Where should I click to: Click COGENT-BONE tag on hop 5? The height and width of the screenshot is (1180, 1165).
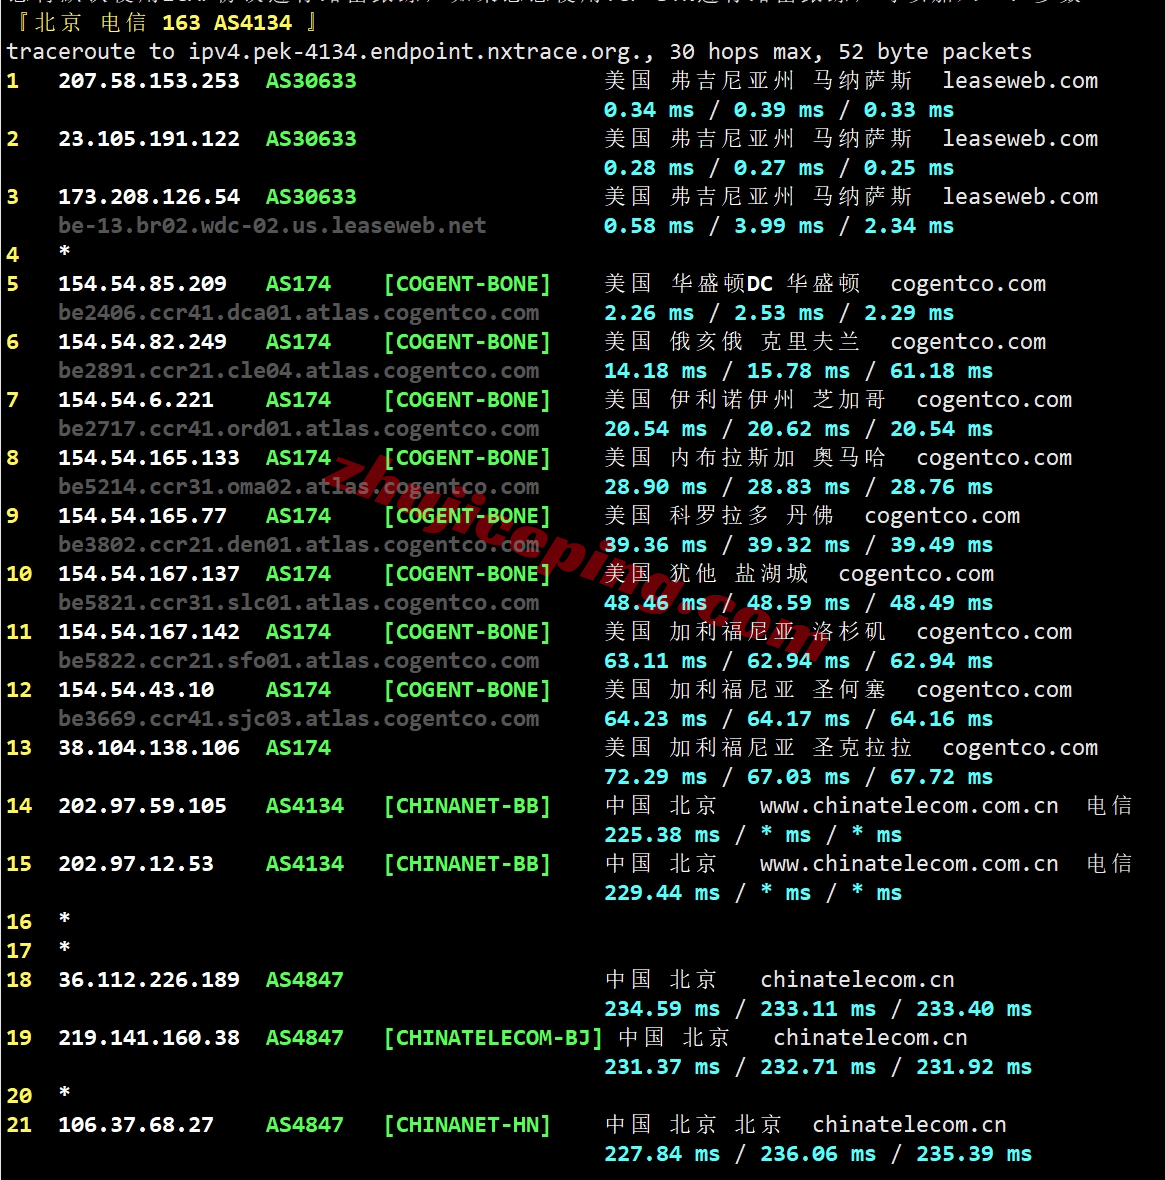coord(467,284)
